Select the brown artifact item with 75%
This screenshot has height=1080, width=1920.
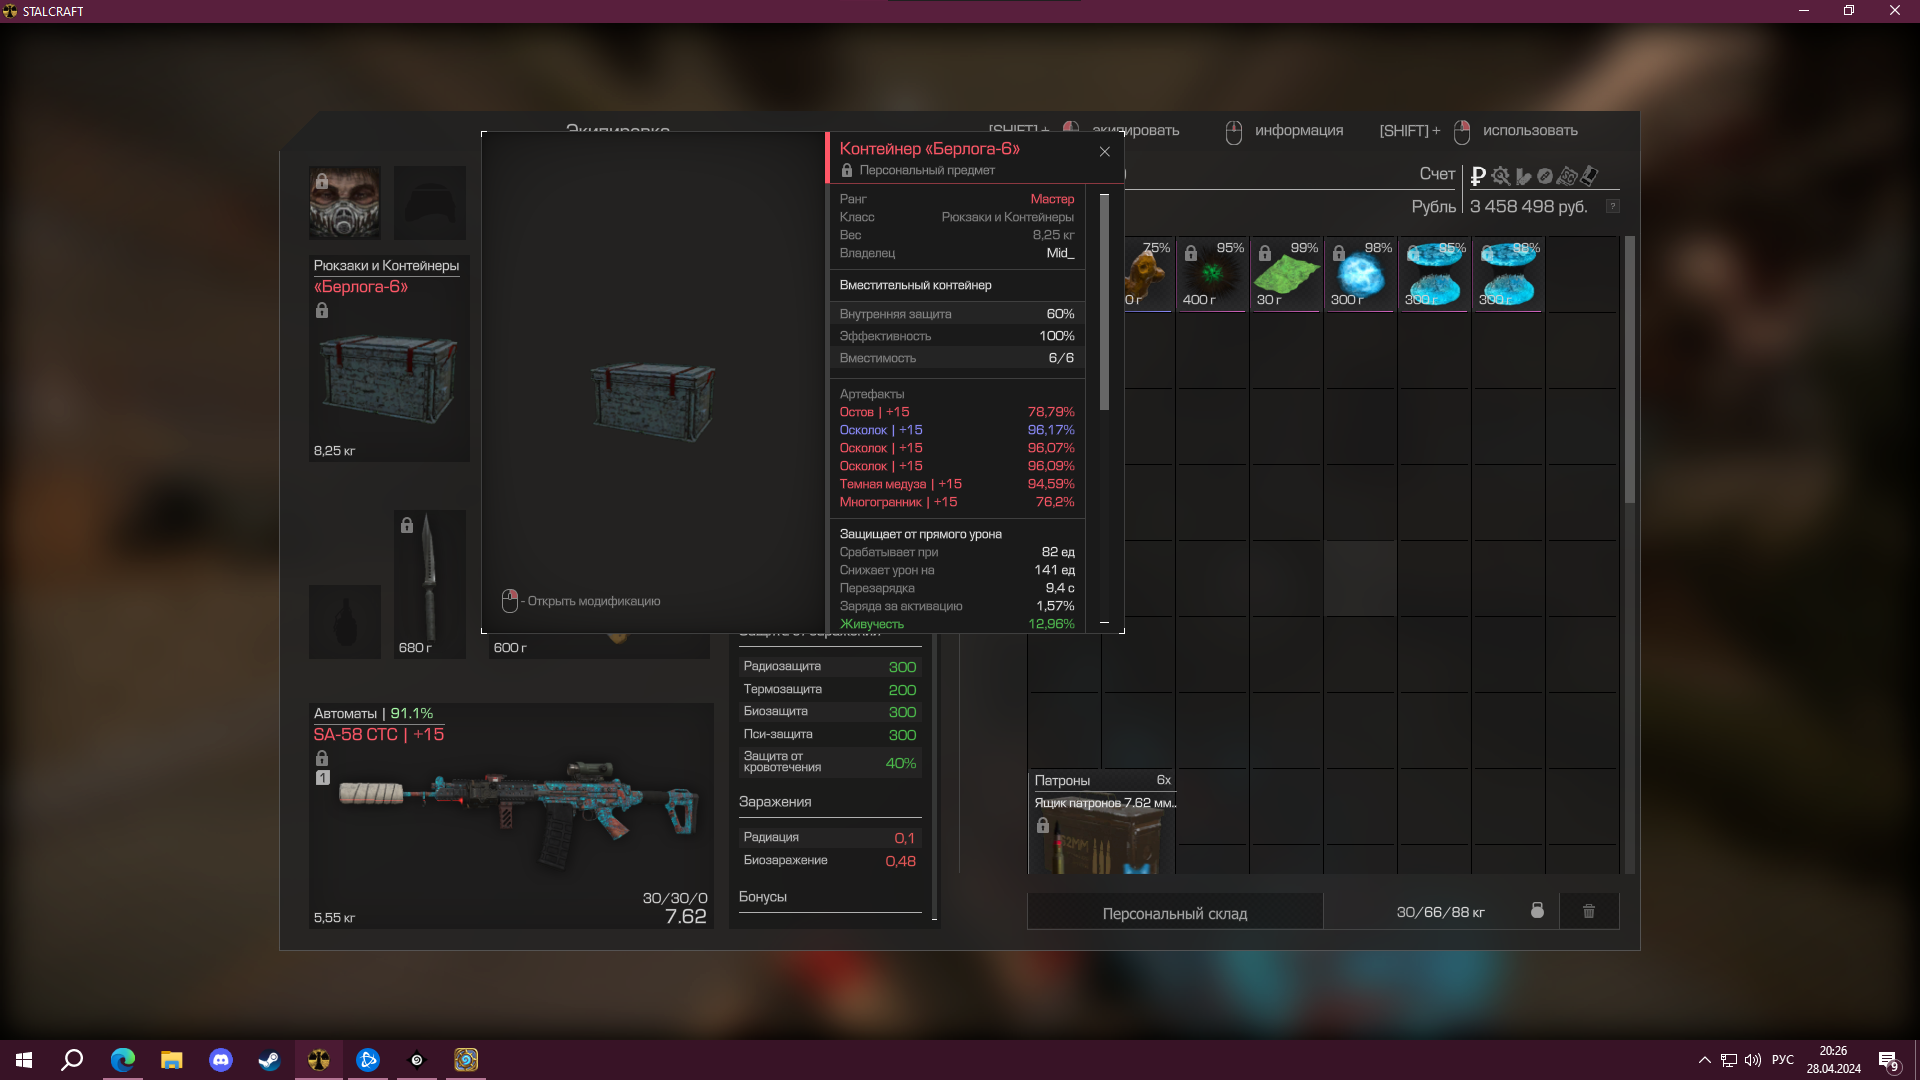click(x=1148, y=275)
